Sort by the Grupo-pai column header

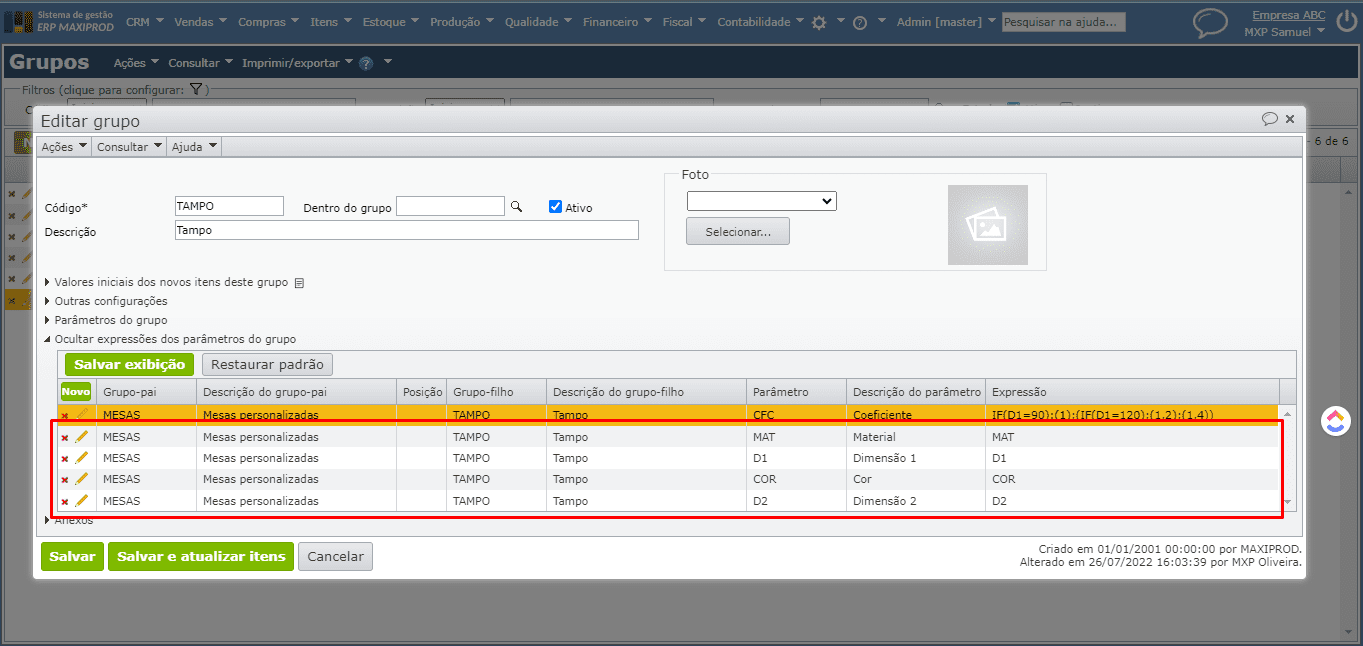click(x=146, y=392)
